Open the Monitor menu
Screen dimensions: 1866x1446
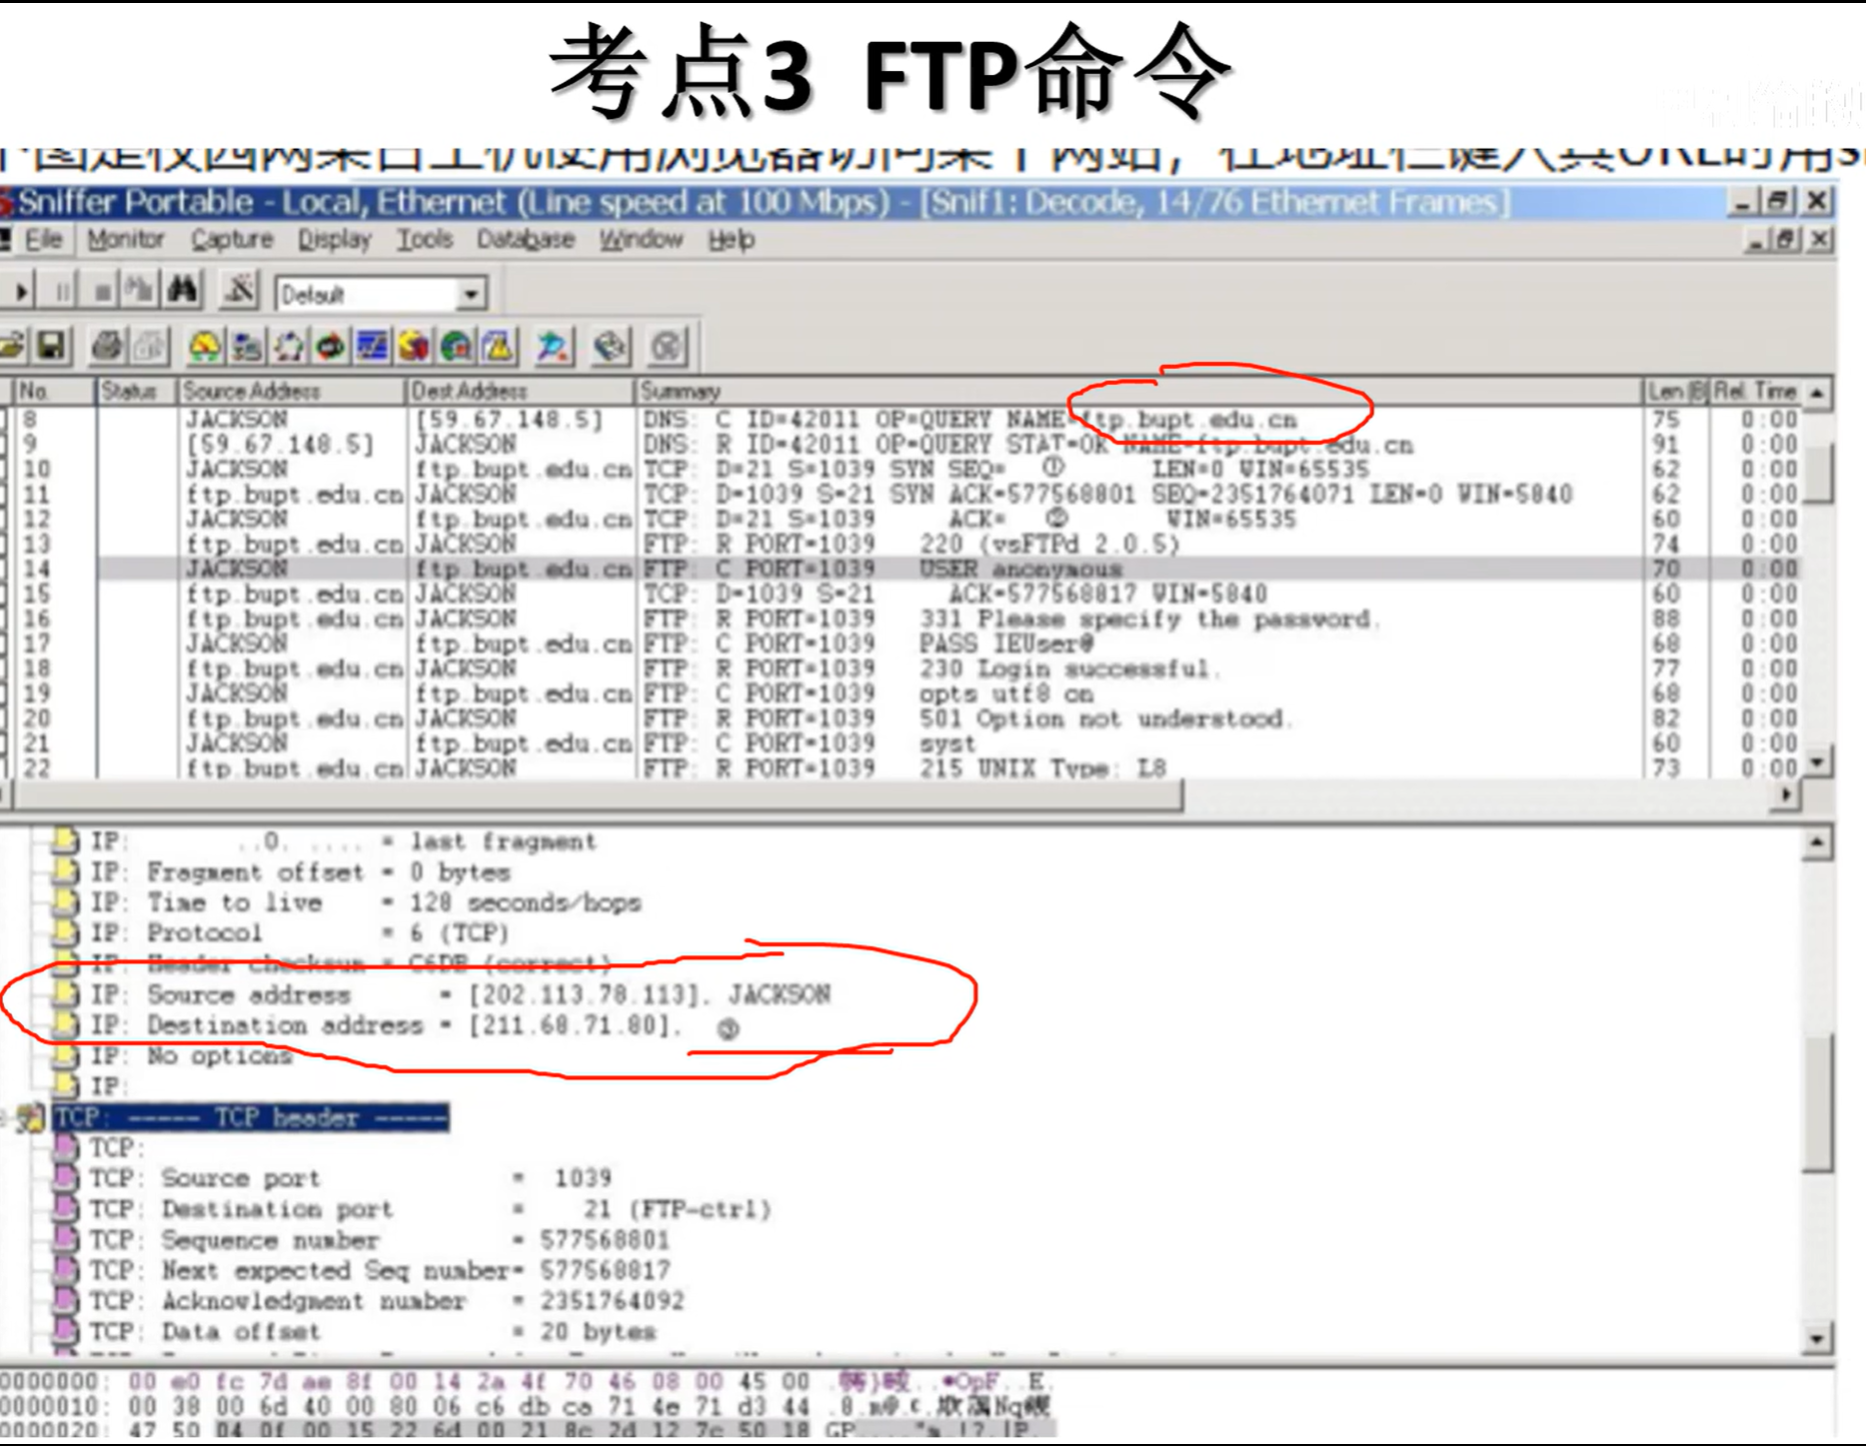(x=125, y=240)
